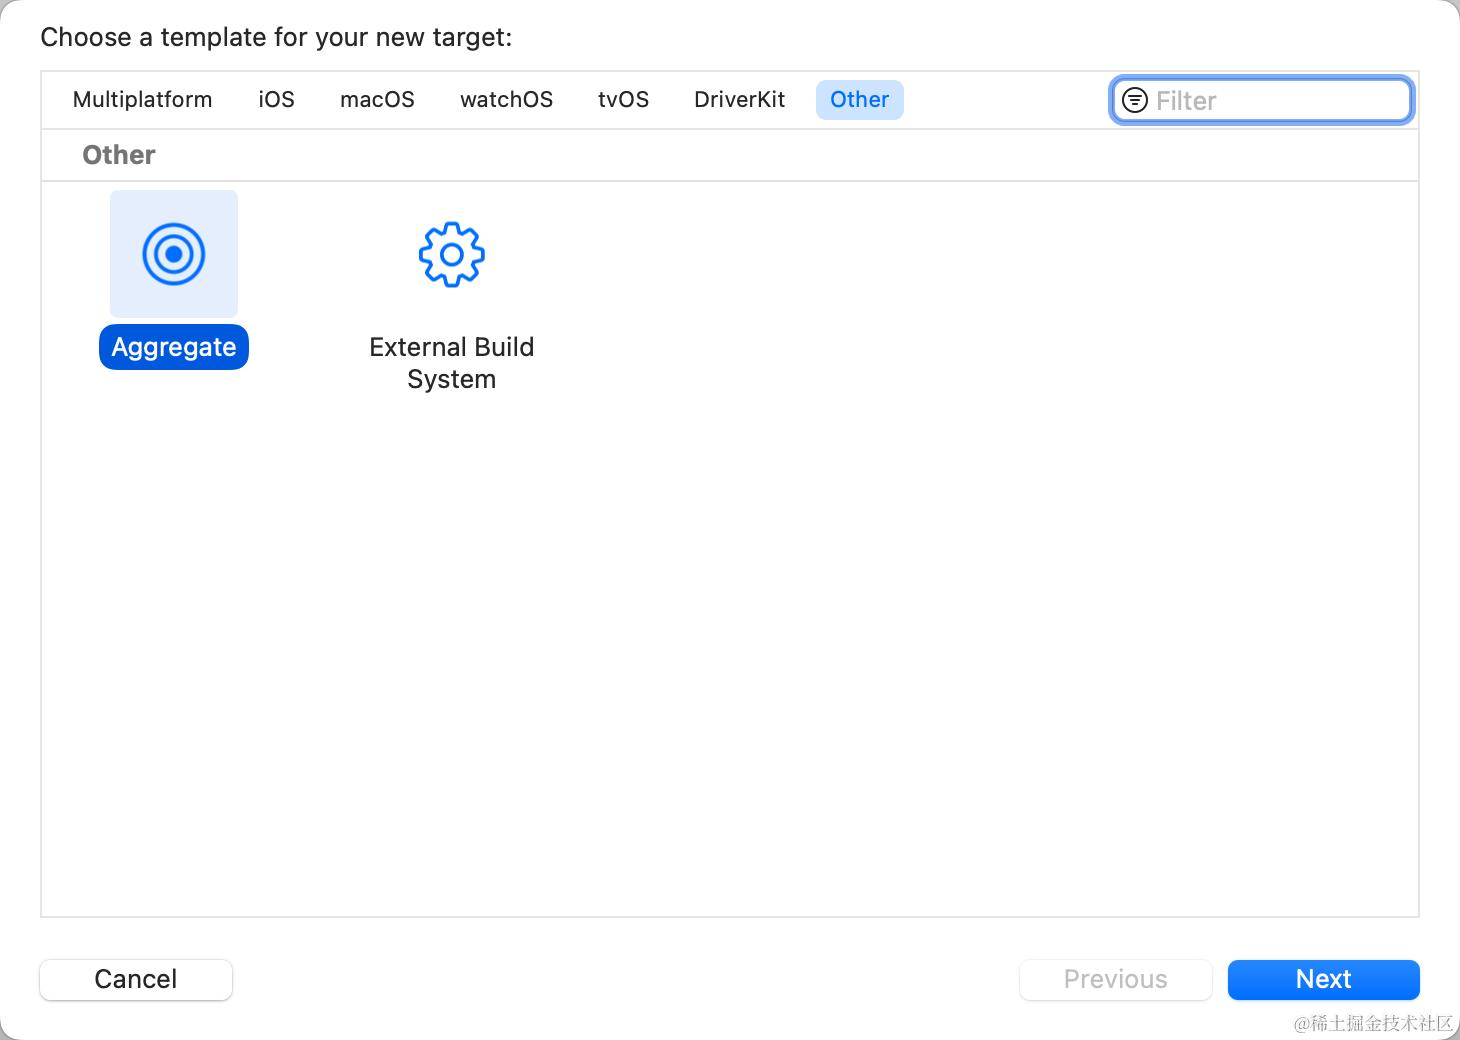Go to the tvOS tab
The width and height of the screenshot is (1460, 1040).
[623, 100]
